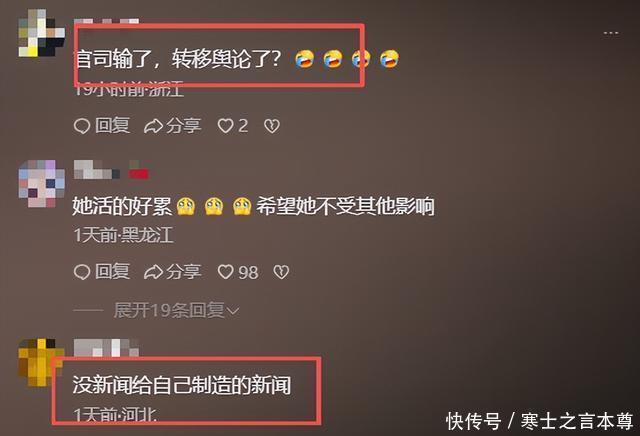
Task: Click the 分享 text under the 黑龙江 comment
Action: [184, 271]
